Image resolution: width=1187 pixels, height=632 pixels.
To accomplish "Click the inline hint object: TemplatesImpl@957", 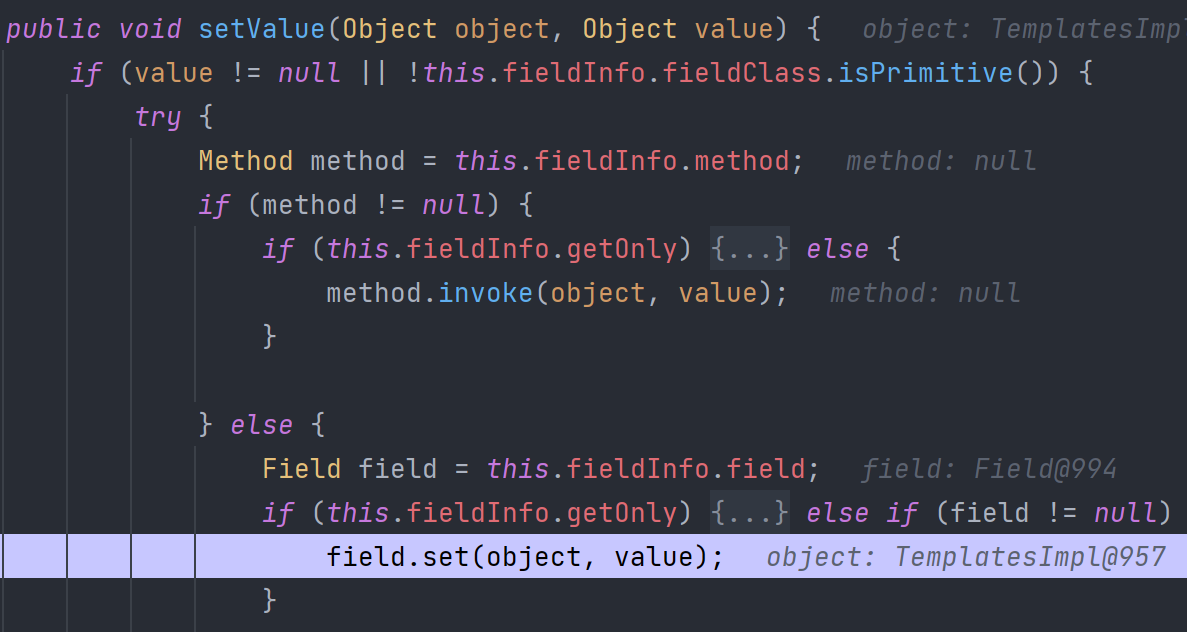I will pyautogui.click(x=966, y=557).
